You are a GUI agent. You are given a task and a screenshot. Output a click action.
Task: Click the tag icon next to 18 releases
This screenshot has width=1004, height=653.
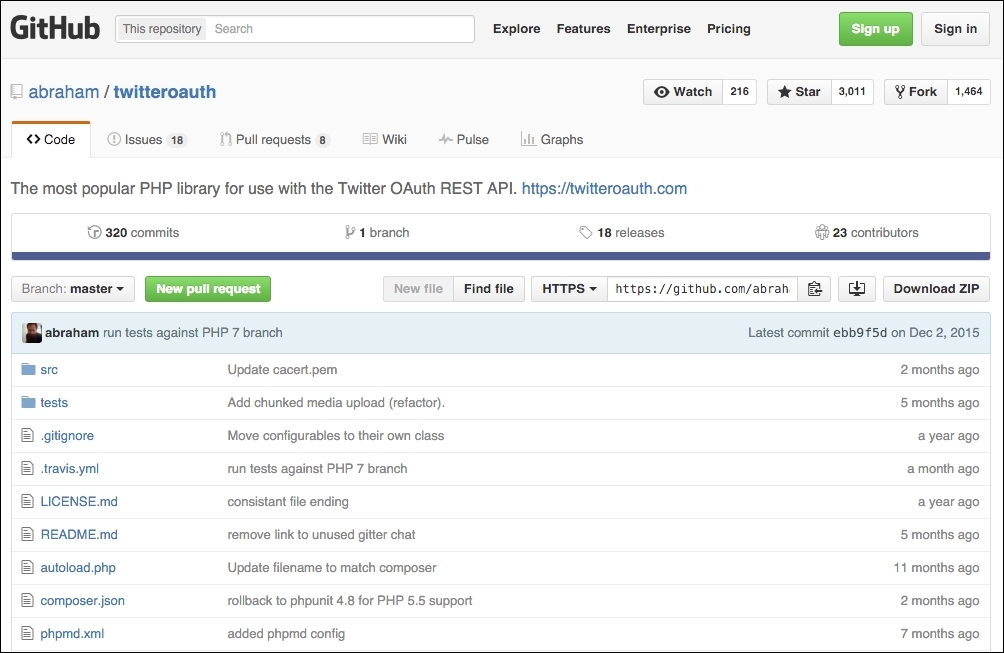(585, 232)
